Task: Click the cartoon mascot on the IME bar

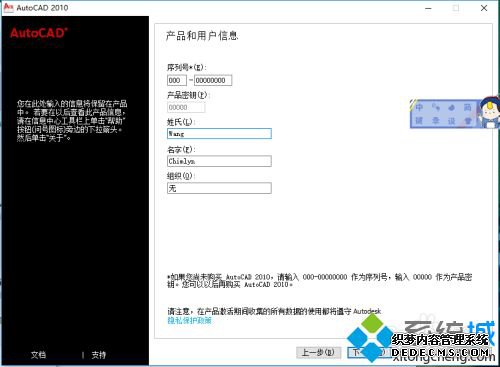Action: pos(489,112)
